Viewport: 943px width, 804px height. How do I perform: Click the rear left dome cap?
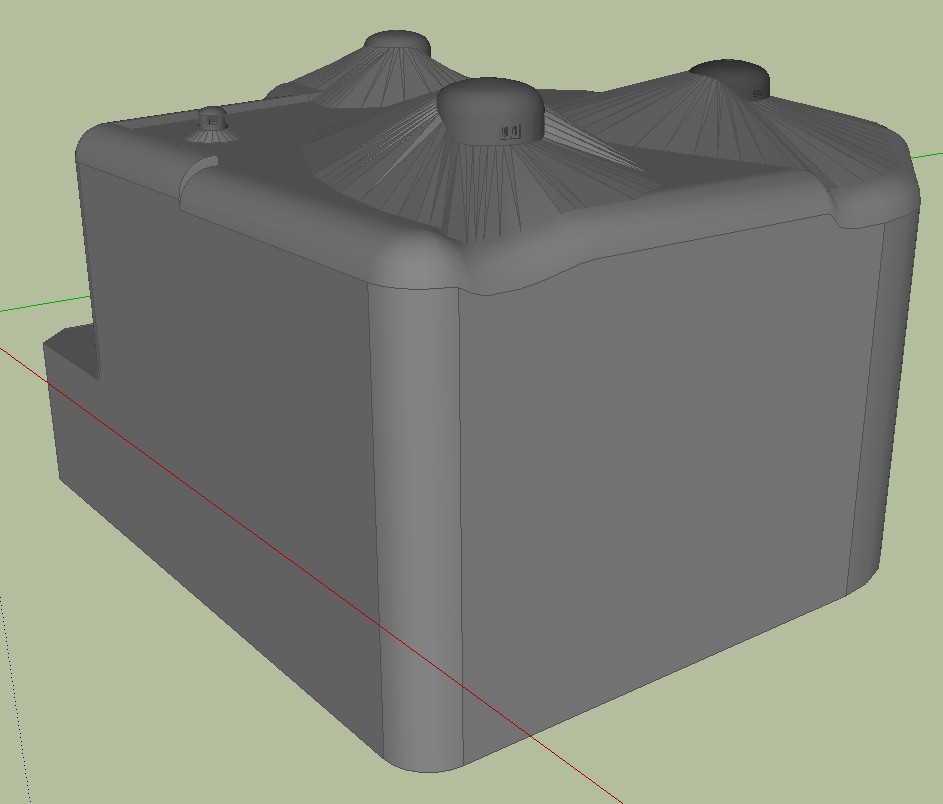click(x=397, y=44)
